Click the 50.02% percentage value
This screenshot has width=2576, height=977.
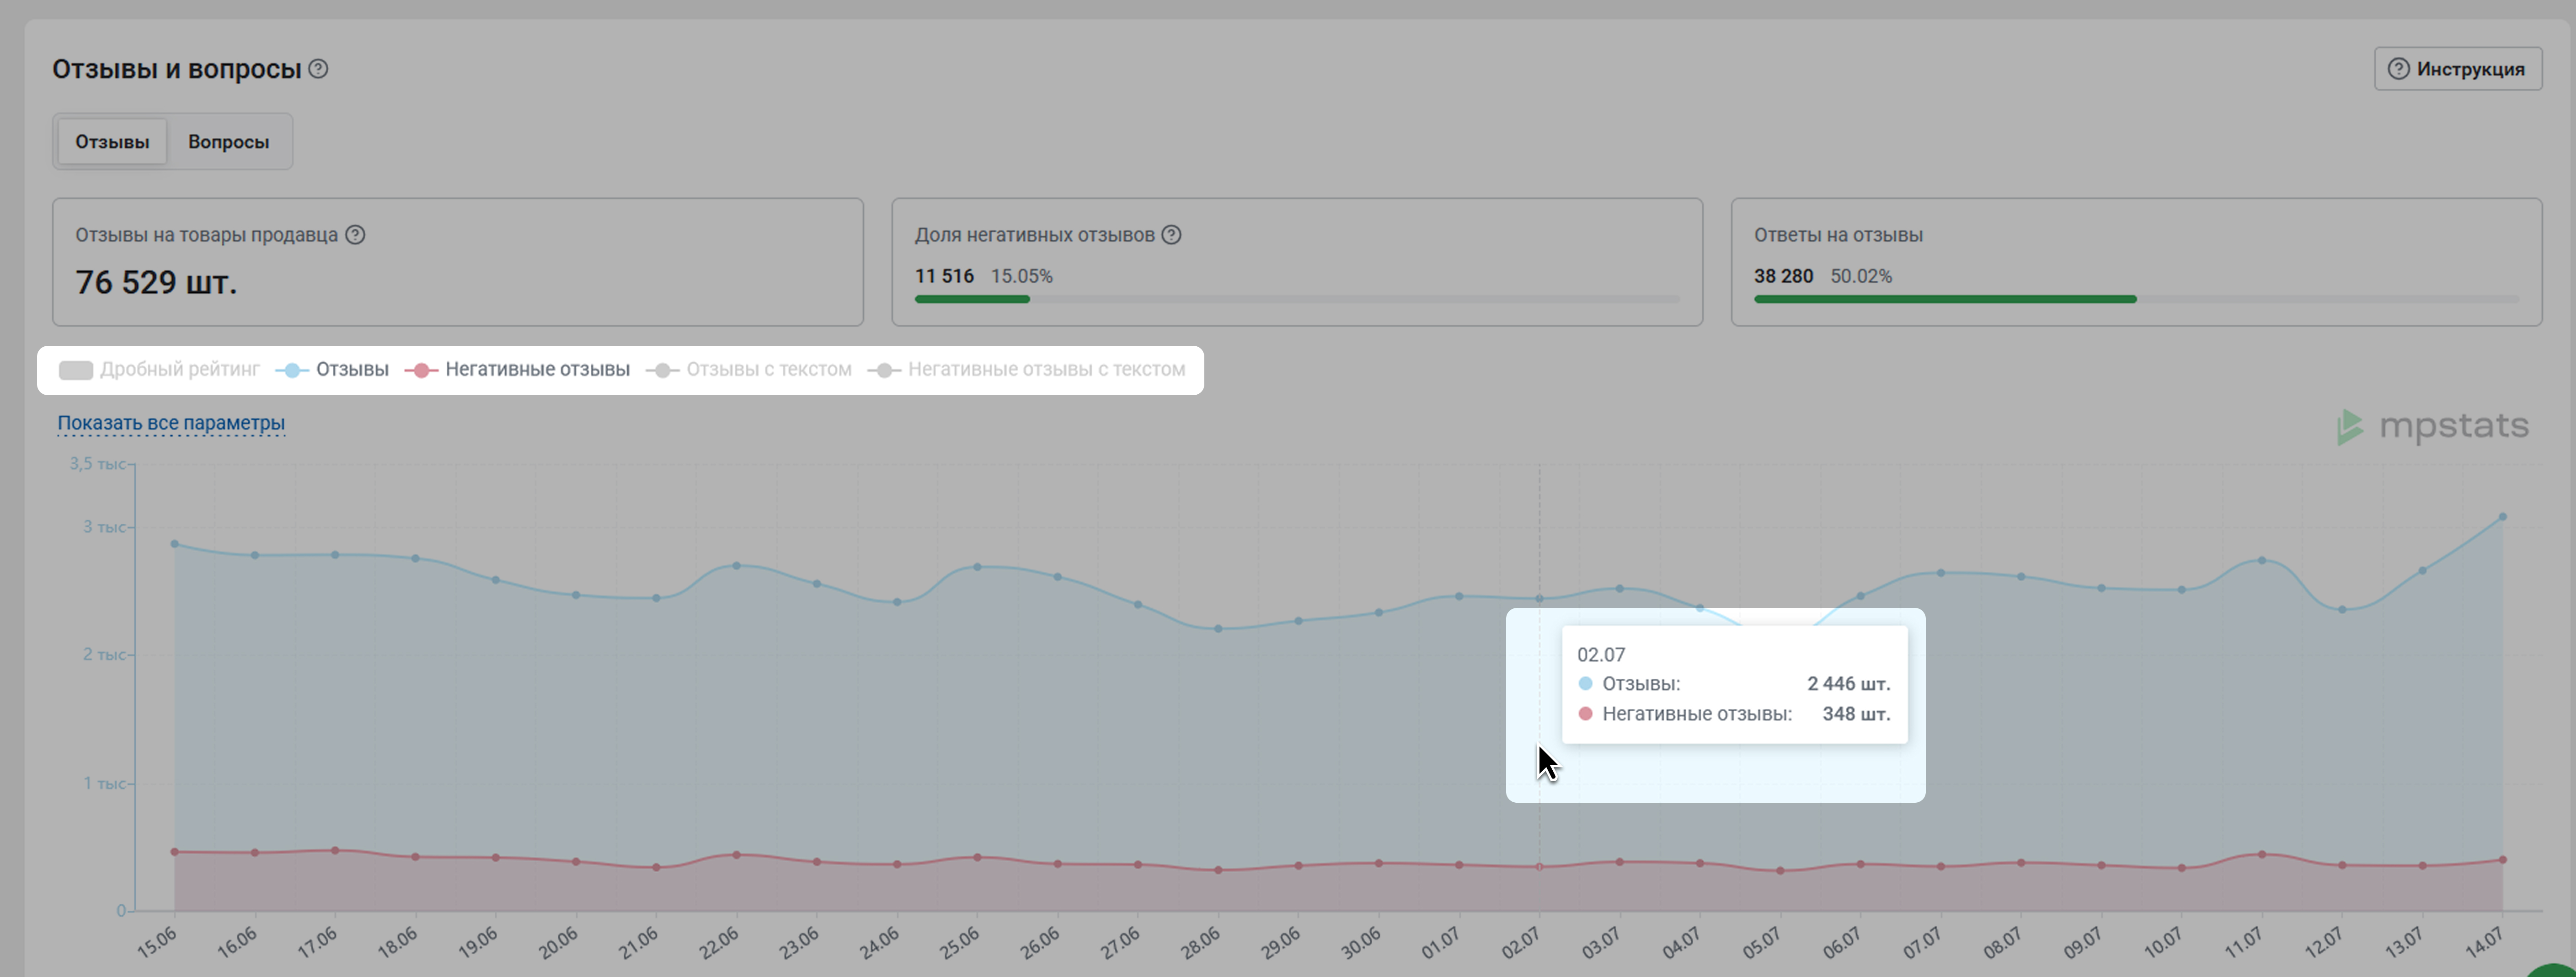[1861, 276]
